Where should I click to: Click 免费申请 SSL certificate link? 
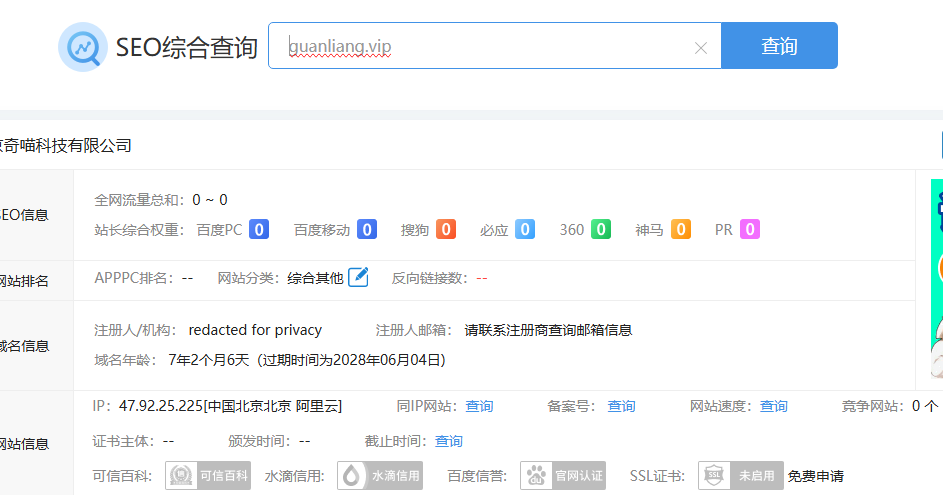point(816,476)
